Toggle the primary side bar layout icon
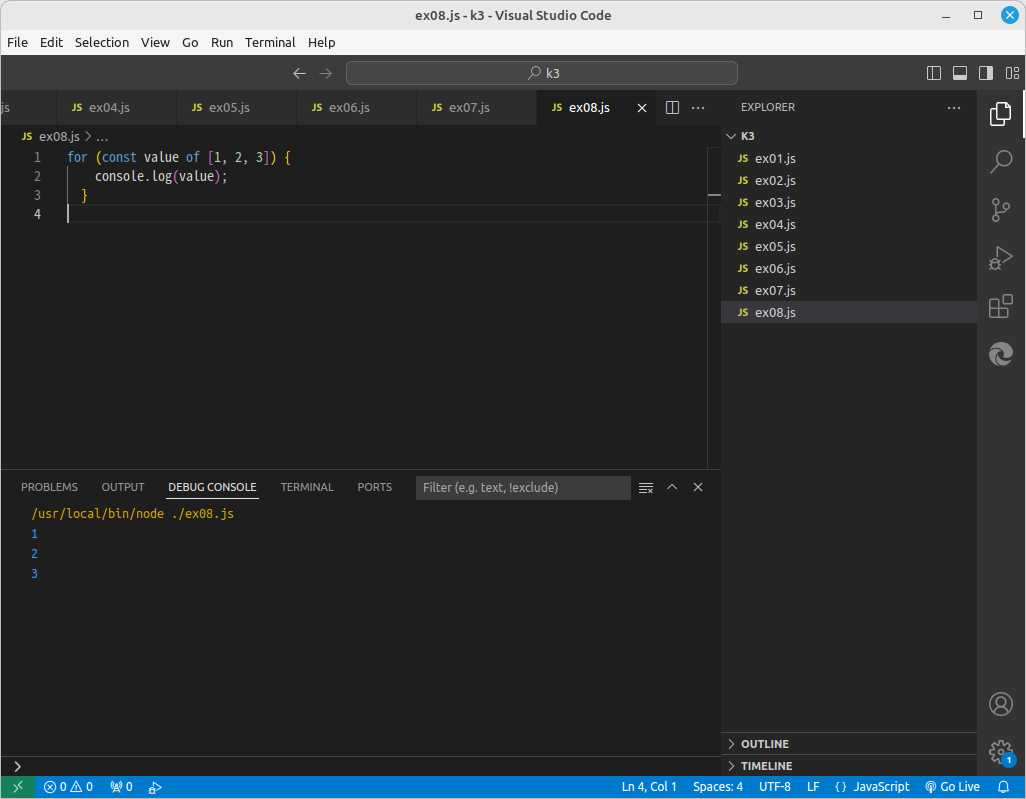This screenshot has height=799, width=1026. click(x=934, y=73)
